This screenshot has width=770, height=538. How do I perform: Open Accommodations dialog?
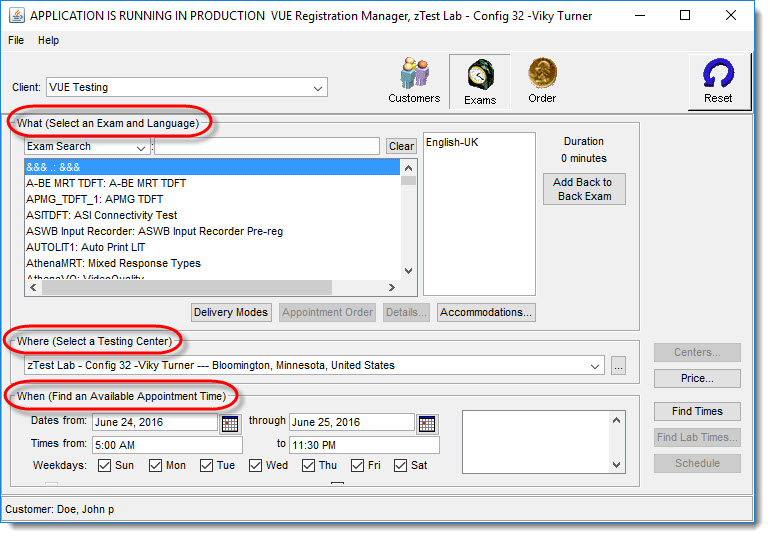486,313
